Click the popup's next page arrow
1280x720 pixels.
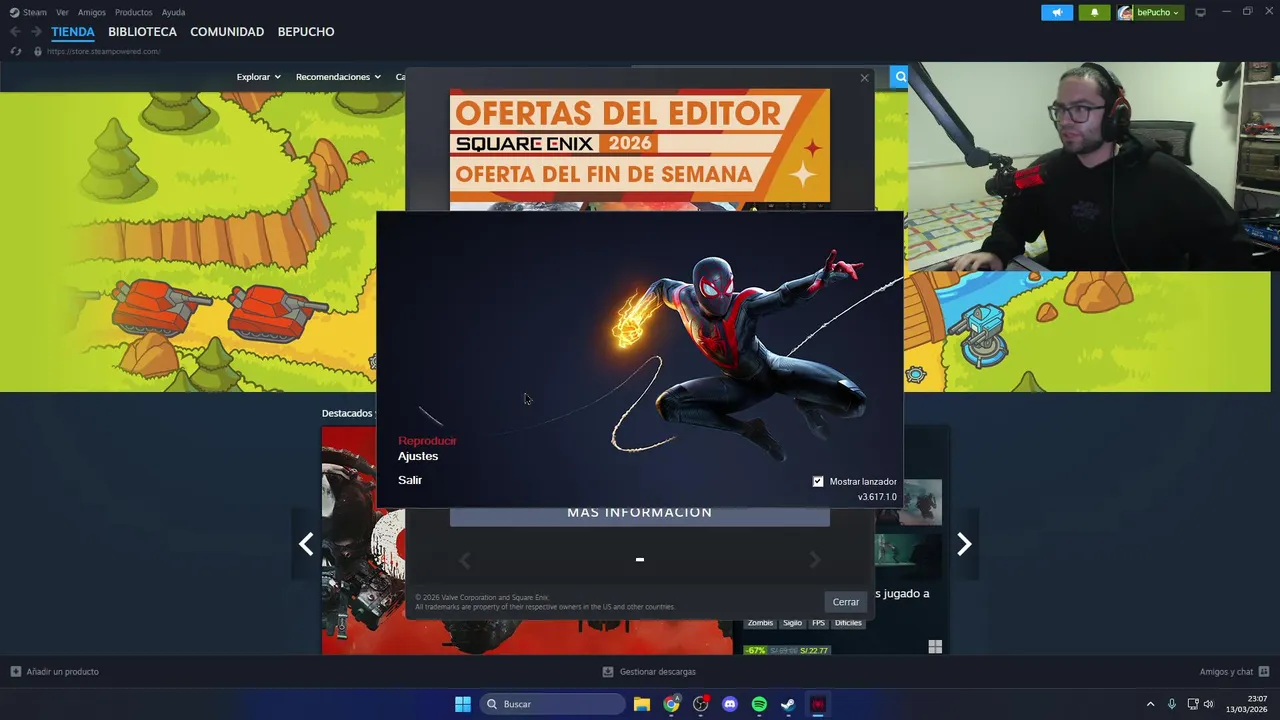pyautogui.click(x=814, y=560)
